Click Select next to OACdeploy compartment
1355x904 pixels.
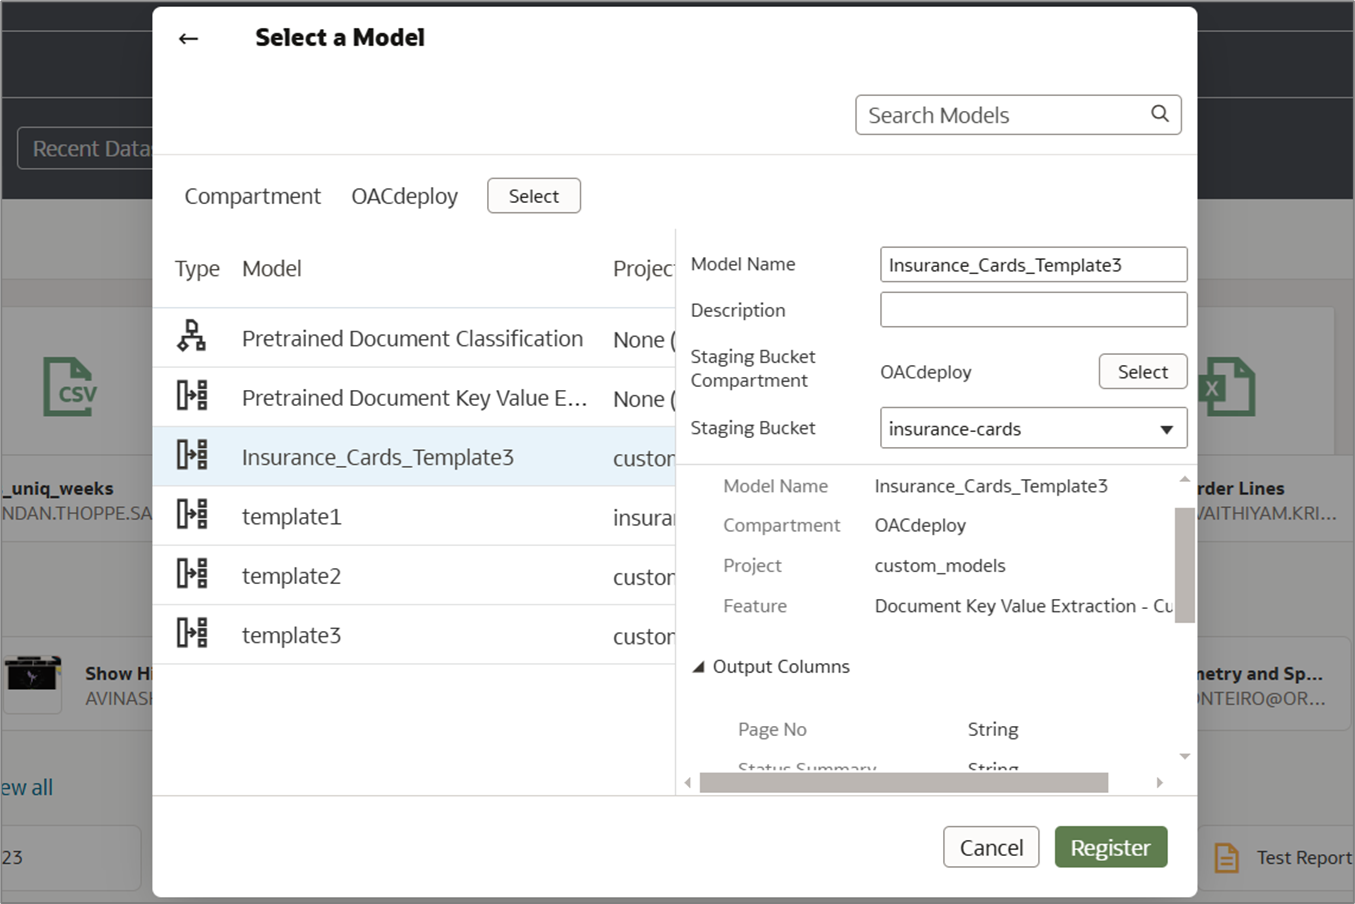point(533,196)
